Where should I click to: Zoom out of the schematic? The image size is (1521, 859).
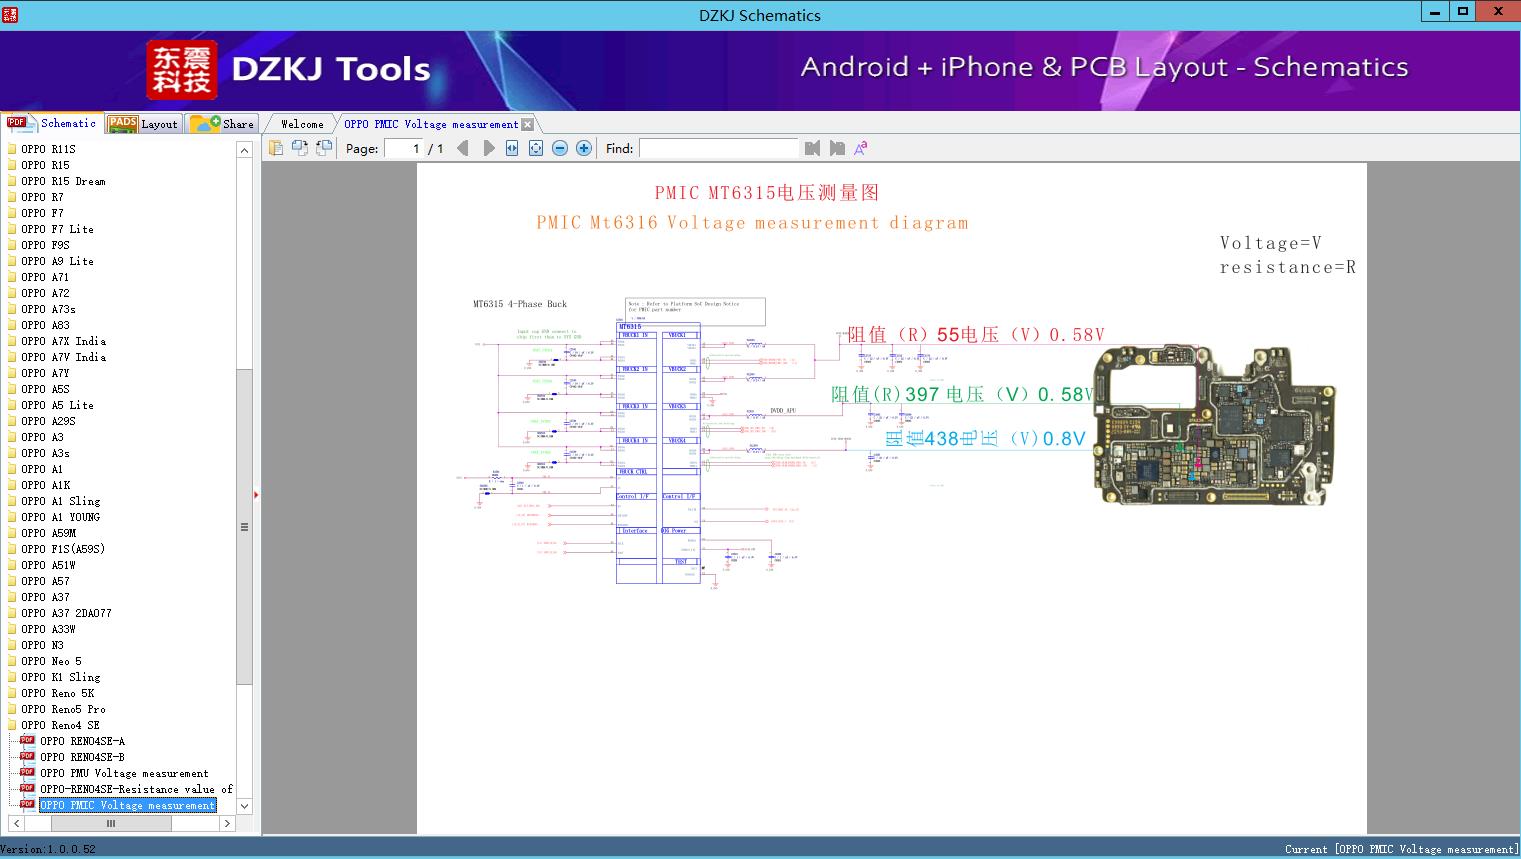pos(560,148)
